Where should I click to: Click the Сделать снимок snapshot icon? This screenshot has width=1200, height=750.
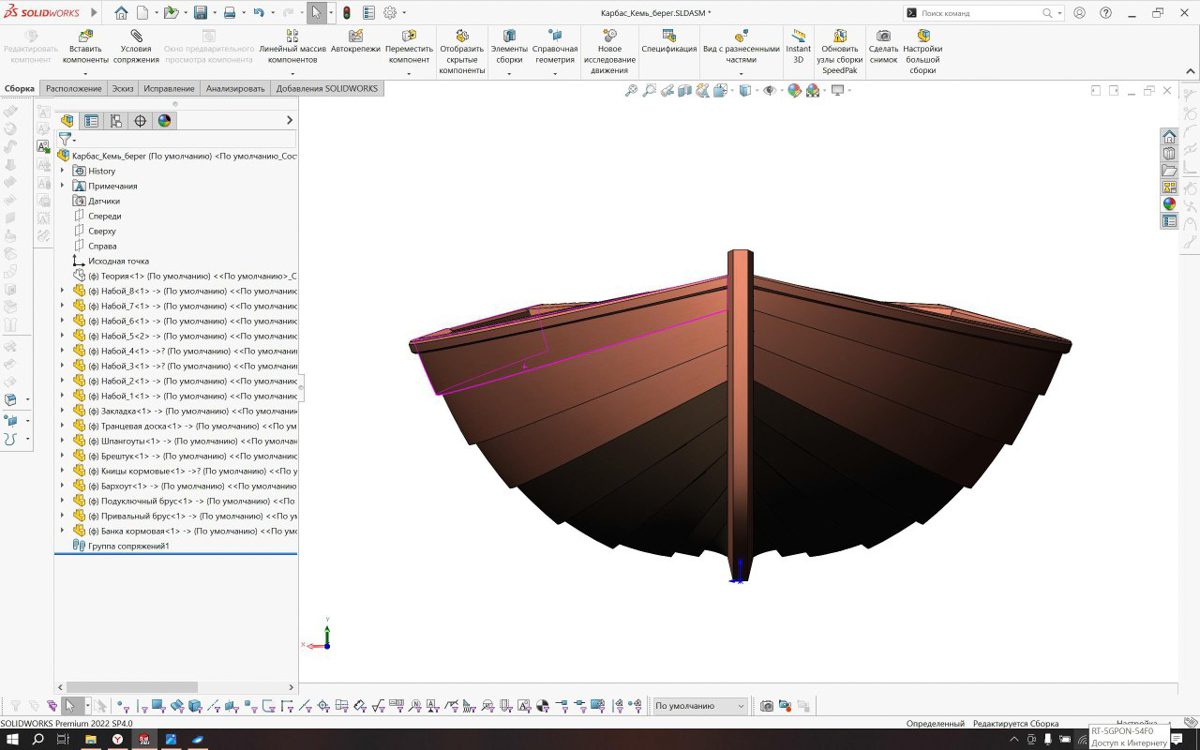pyautogui.click(x=883, y=36)
